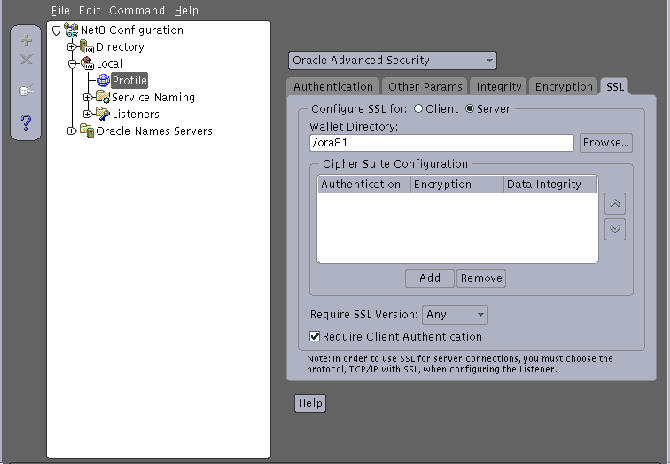The image size is (670, 464).
Task: Select the Profile globe icon in tree
Action: pos(103,80)
